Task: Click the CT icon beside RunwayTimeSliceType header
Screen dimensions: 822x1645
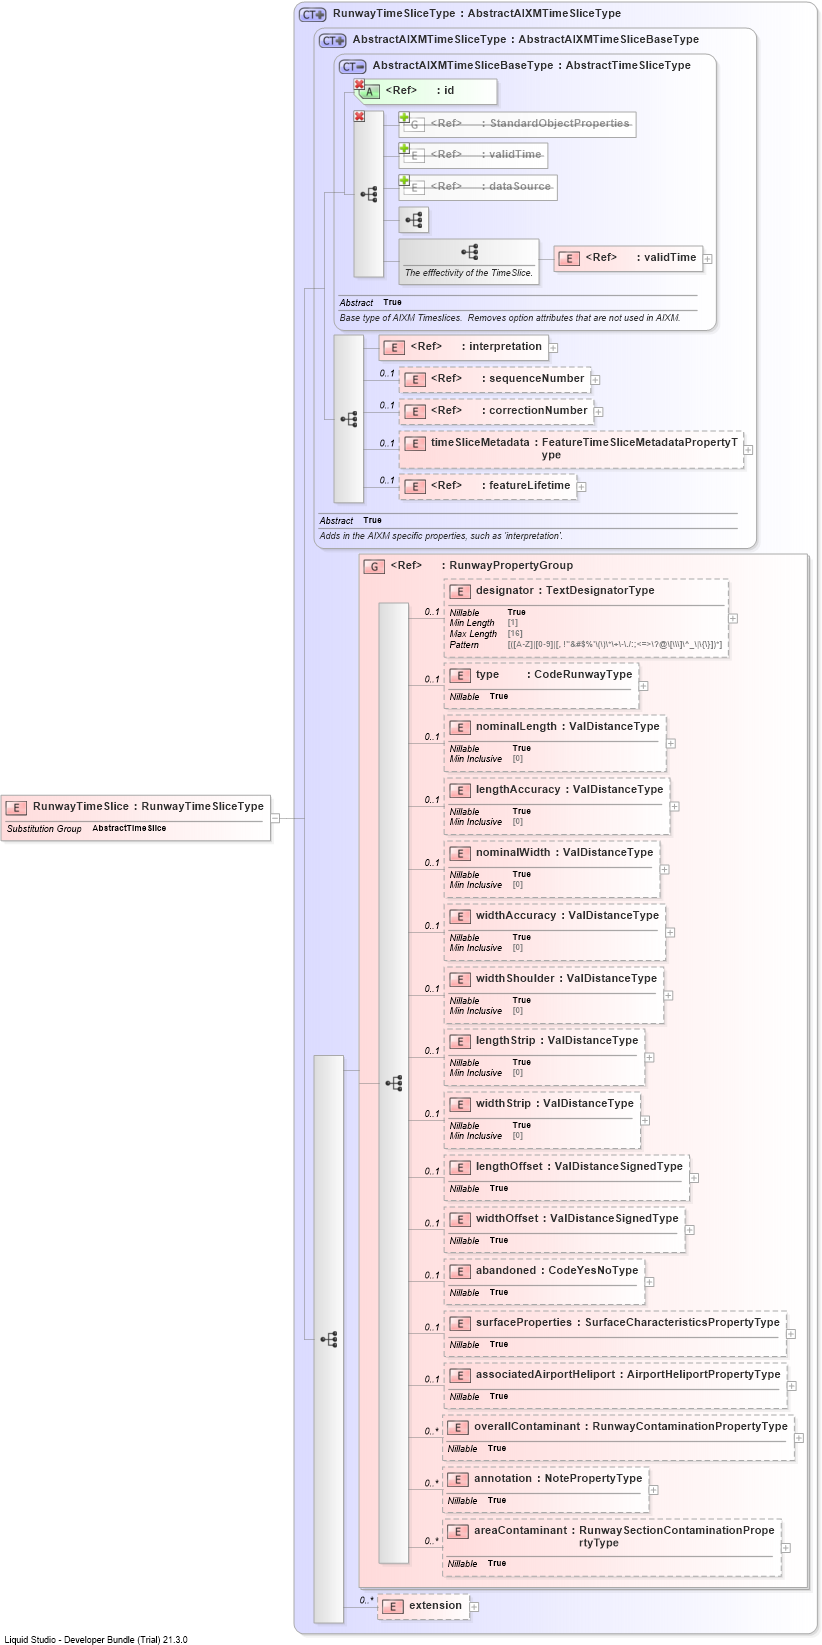Action: coord(314,14)
